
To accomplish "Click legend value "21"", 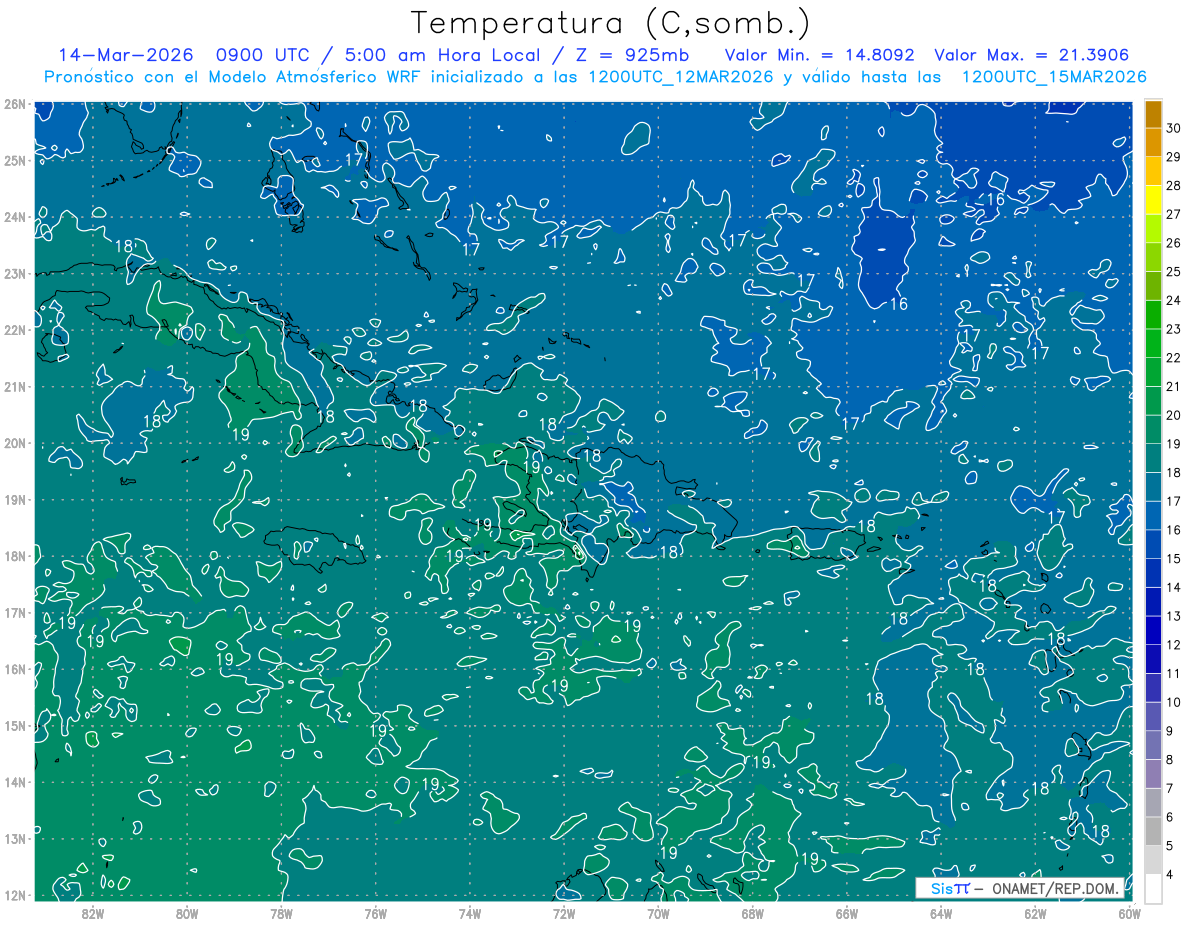I will [x=1173, y=387].
